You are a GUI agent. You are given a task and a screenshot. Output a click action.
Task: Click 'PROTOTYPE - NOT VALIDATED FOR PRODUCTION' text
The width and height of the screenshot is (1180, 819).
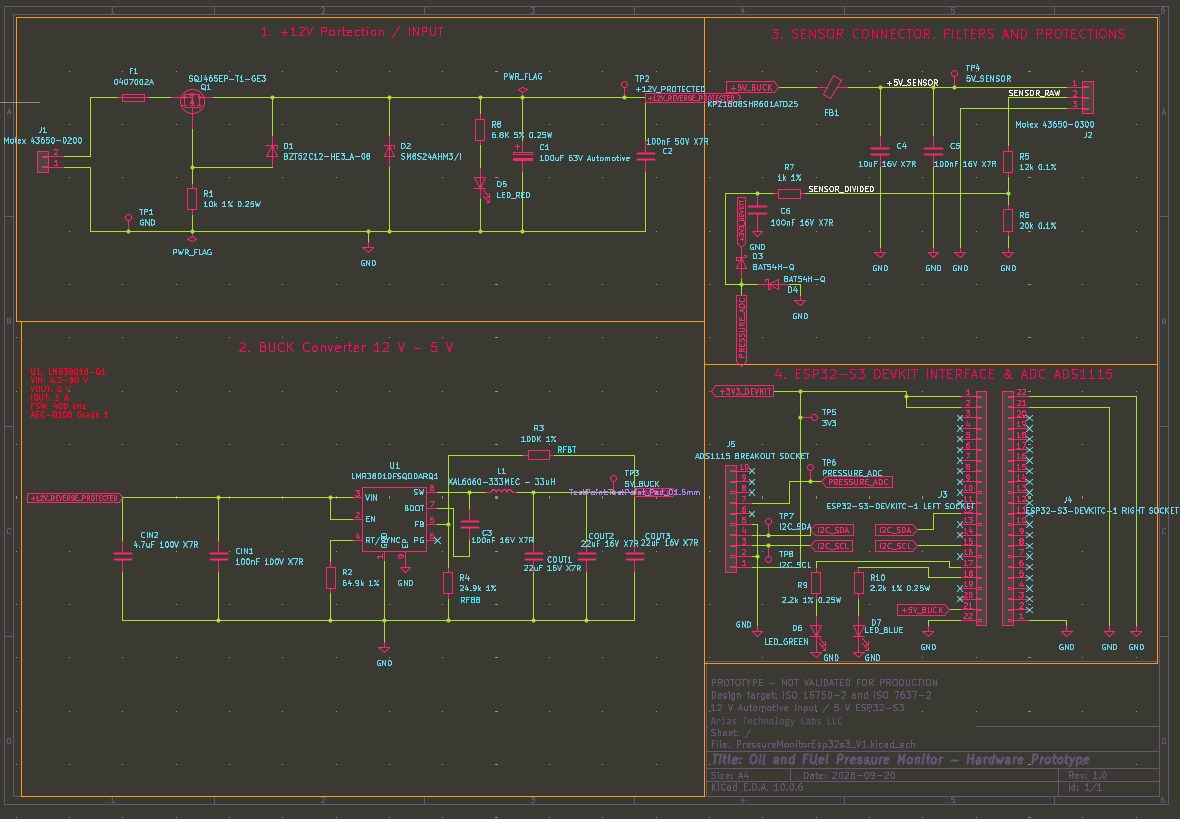pyautogui.click(x=824, y=683)
